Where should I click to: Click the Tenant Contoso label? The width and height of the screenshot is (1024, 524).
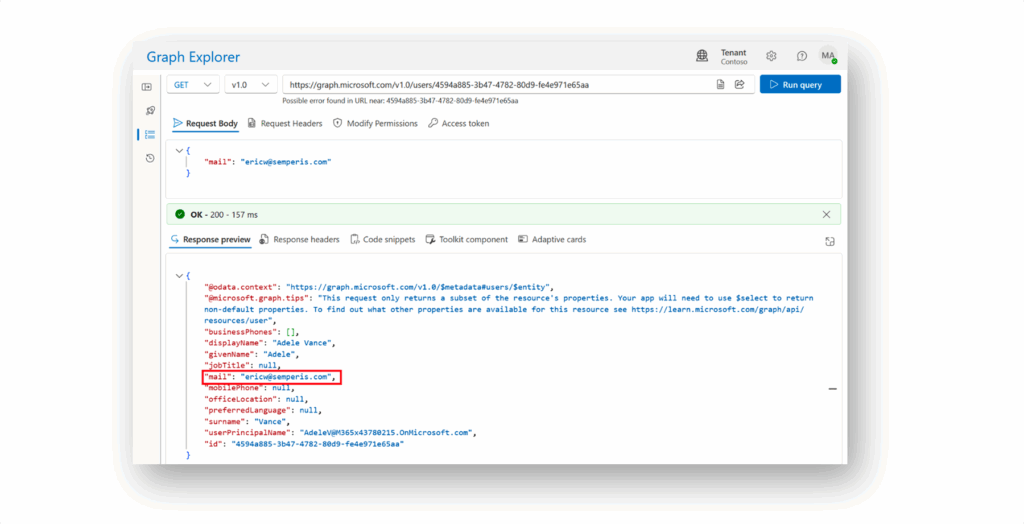pos(734,57)
